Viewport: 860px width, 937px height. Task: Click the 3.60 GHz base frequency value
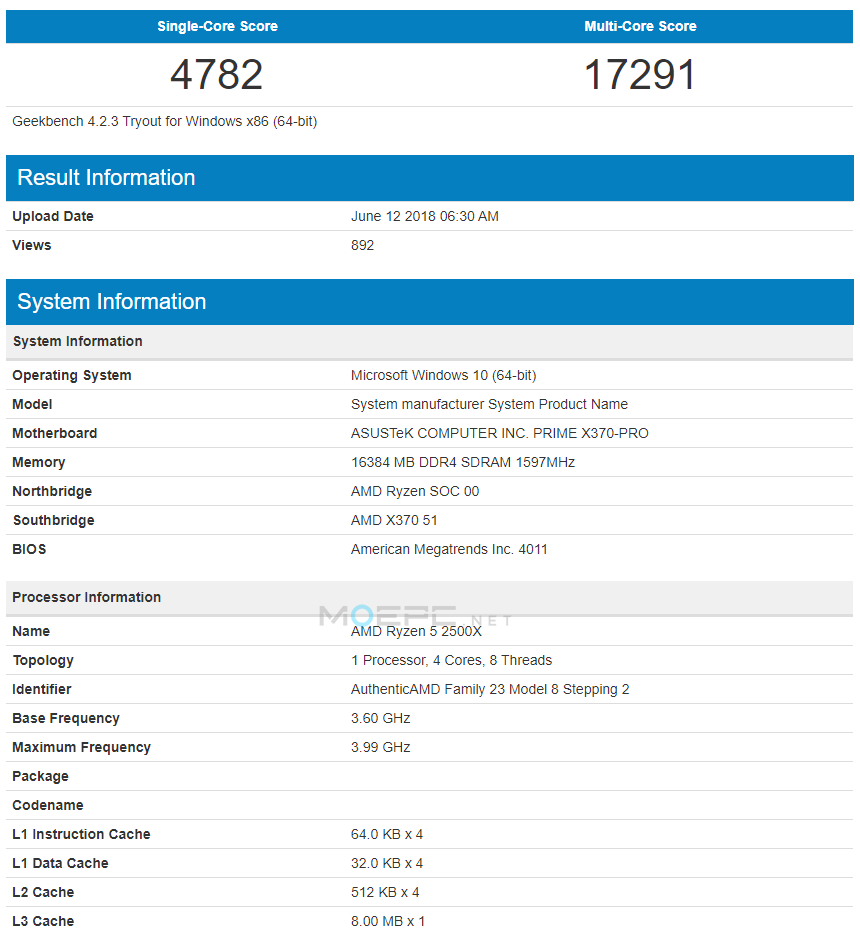click(x=380, y=718)
